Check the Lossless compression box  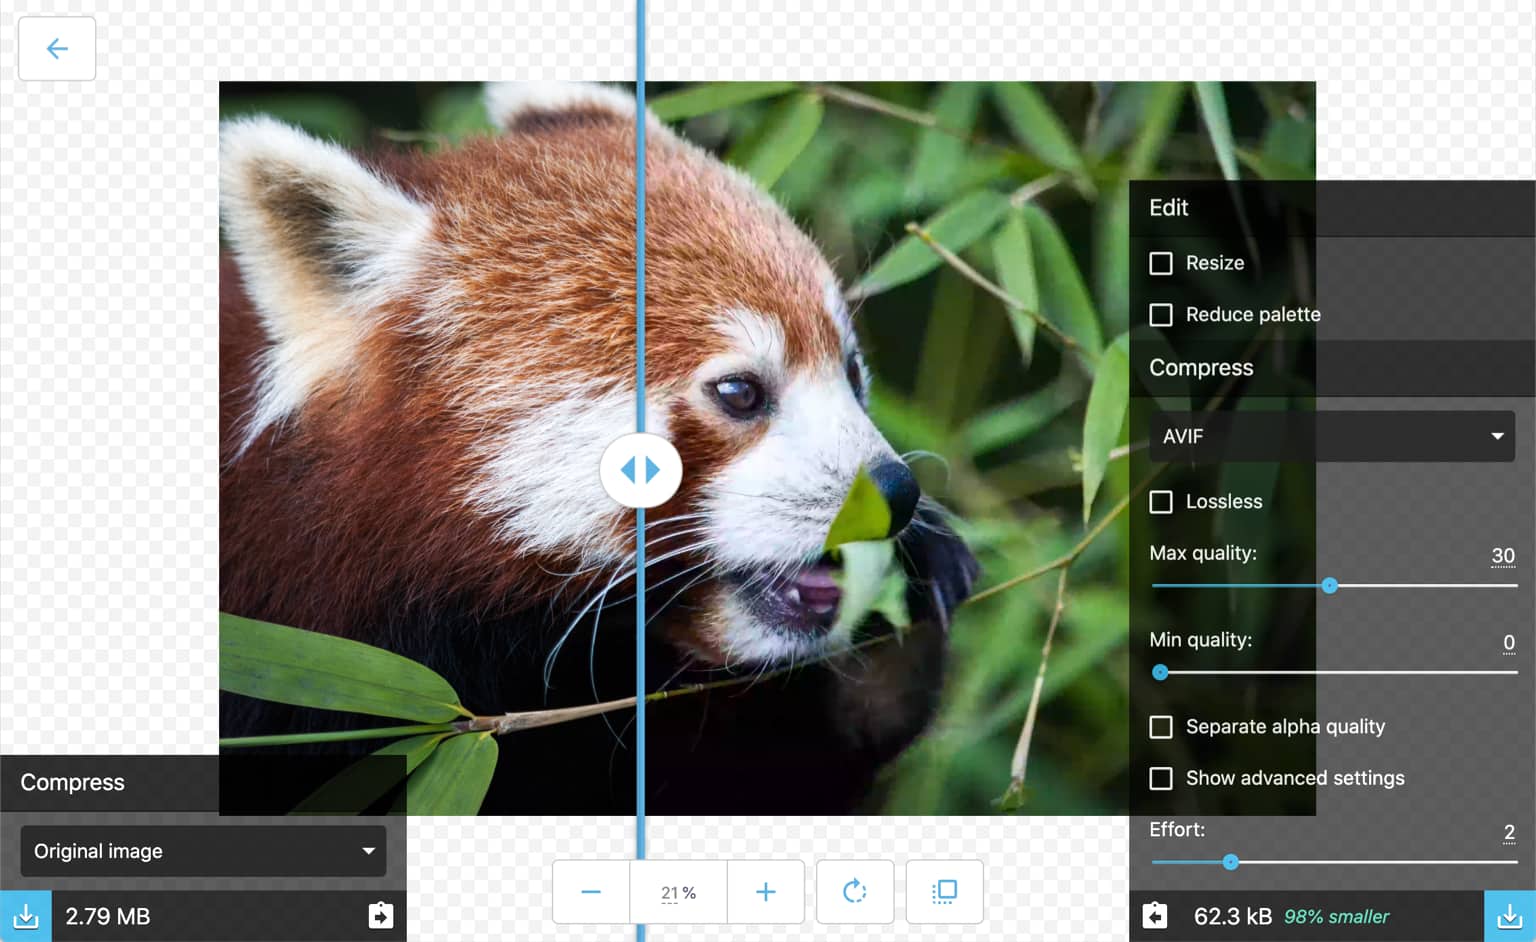tap(1161, 502)
